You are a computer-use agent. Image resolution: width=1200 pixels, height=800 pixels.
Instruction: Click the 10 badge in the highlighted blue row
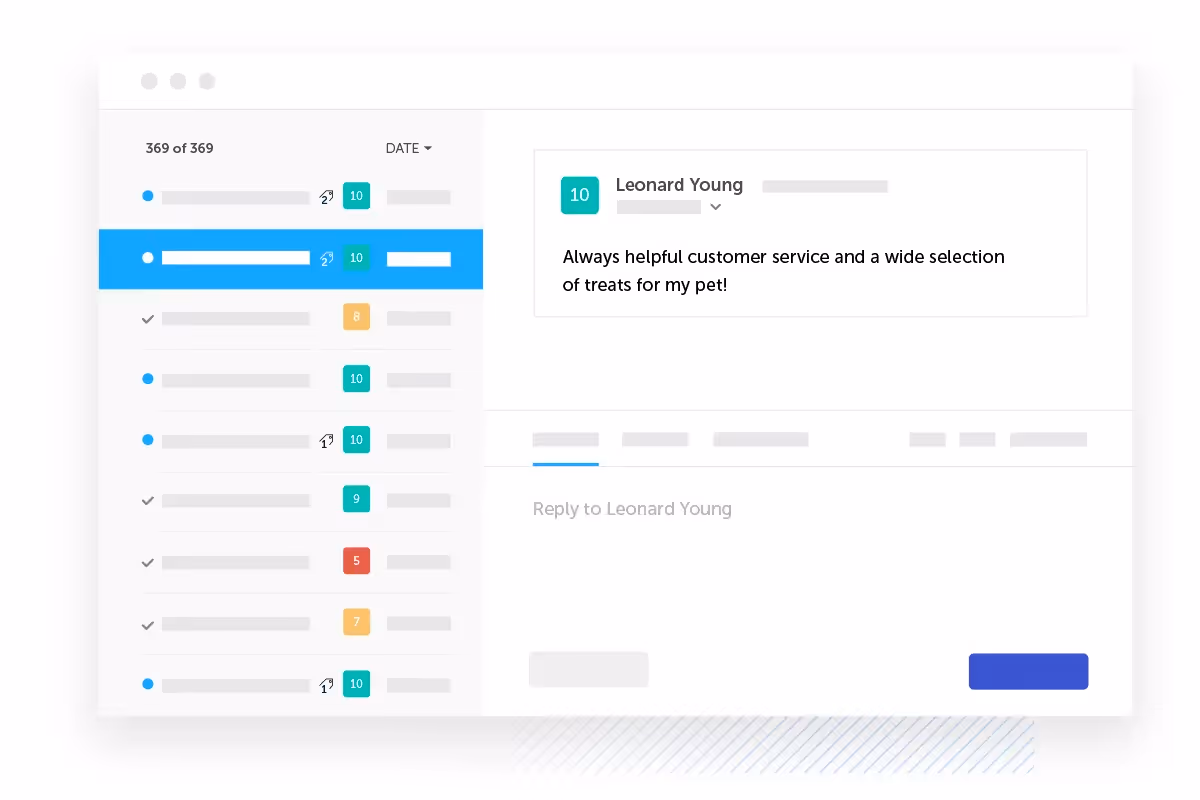tap(356, 258)
